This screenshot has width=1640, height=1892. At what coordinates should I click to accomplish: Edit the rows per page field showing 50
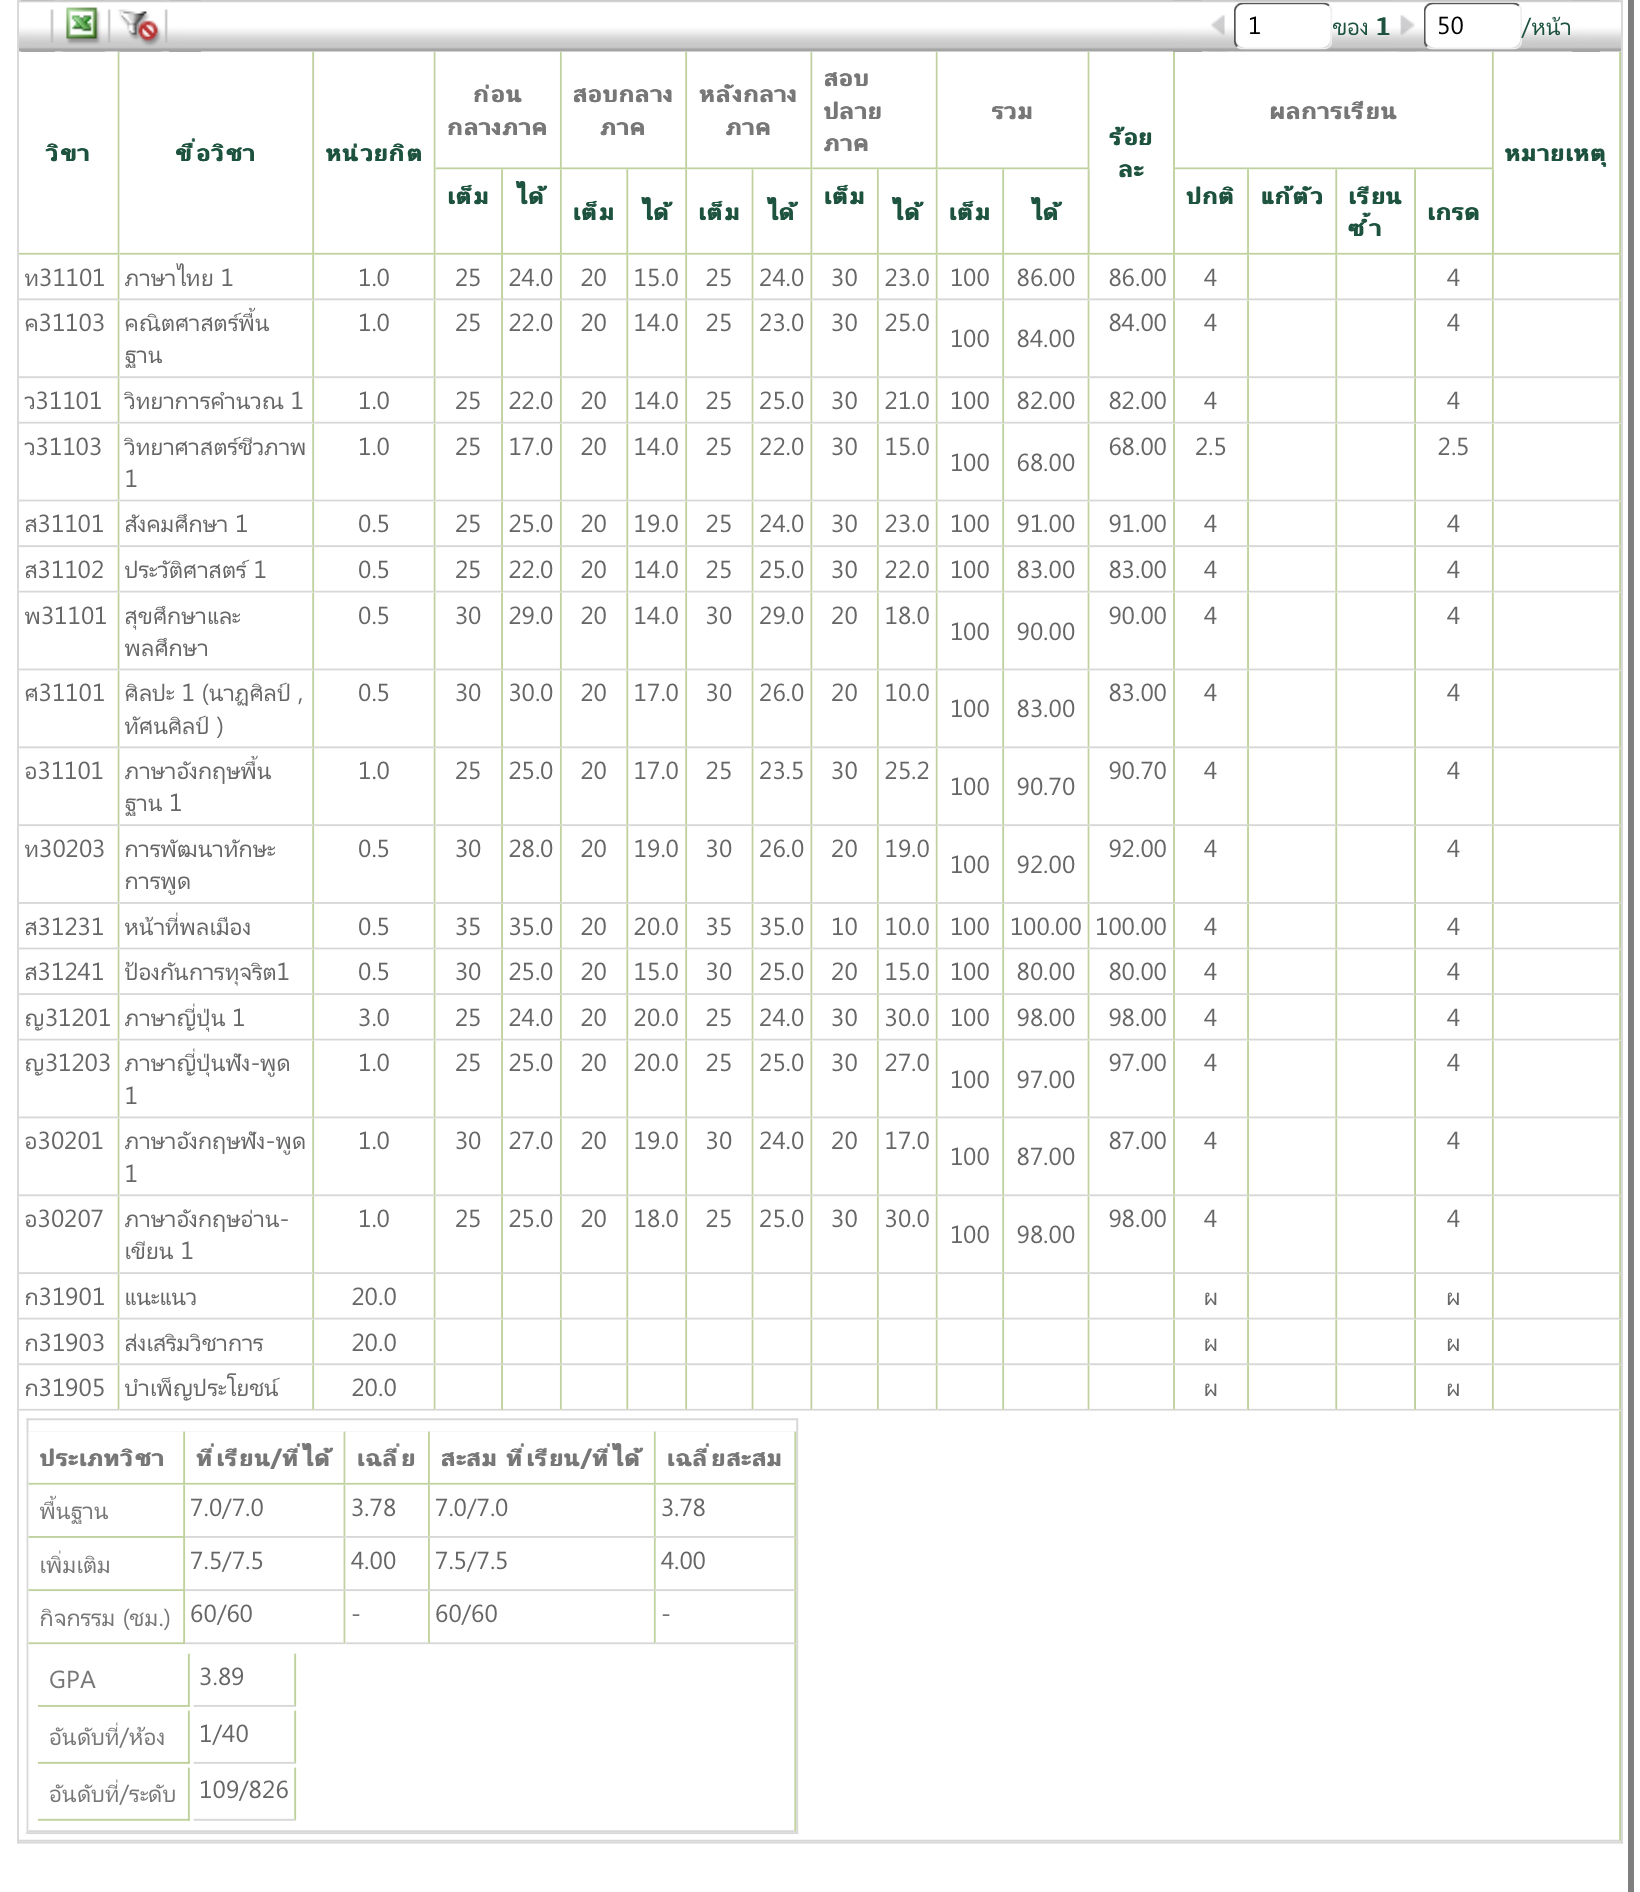[x=1472, y=26]
